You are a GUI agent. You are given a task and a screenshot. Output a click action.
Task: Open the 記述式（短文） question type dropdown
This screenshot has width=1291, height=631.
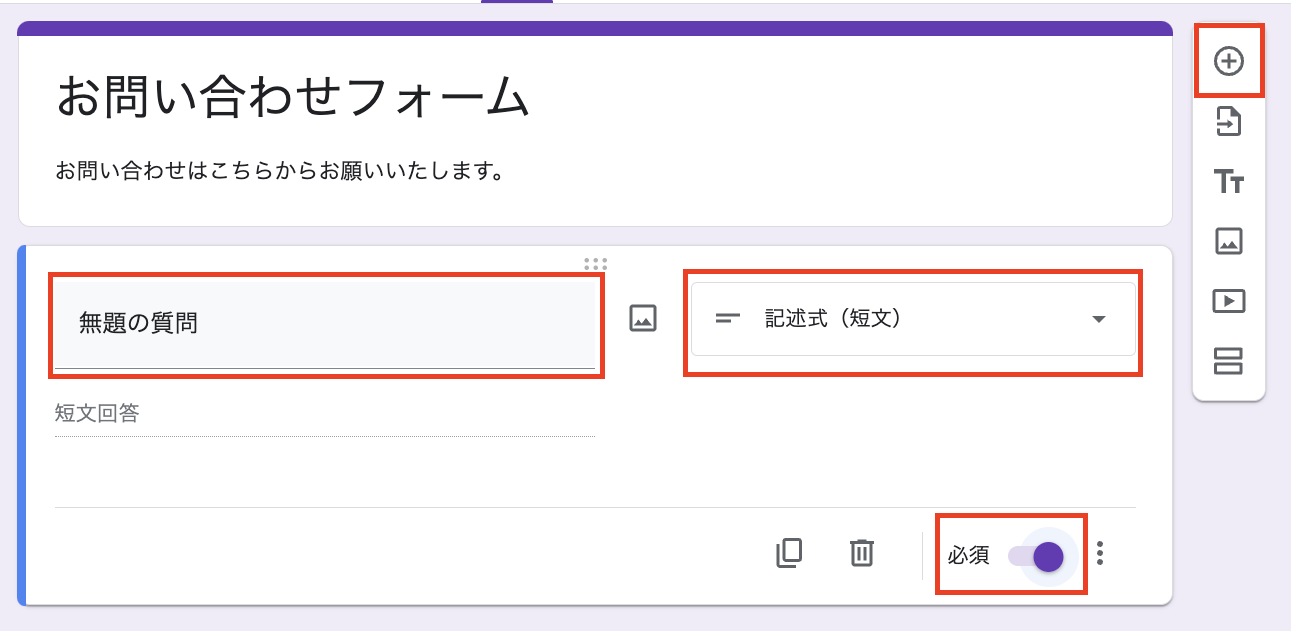click(913, 319)
